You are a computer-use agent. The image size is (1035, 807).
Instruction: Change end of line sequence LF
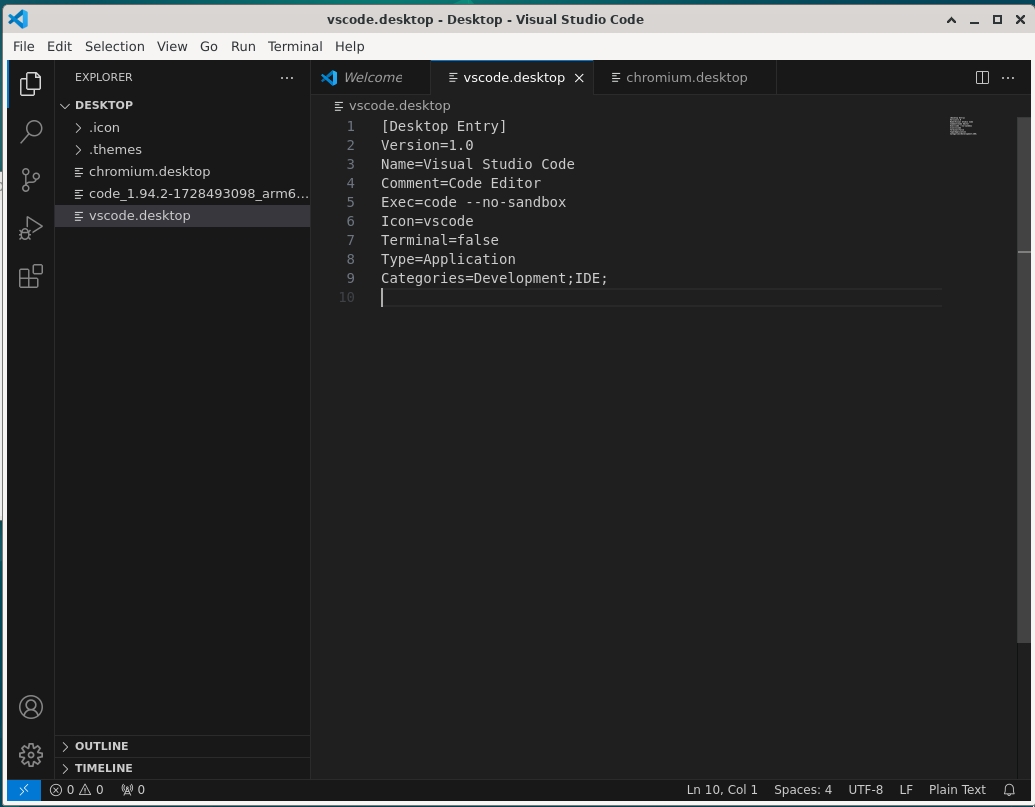tap(906, 790)
